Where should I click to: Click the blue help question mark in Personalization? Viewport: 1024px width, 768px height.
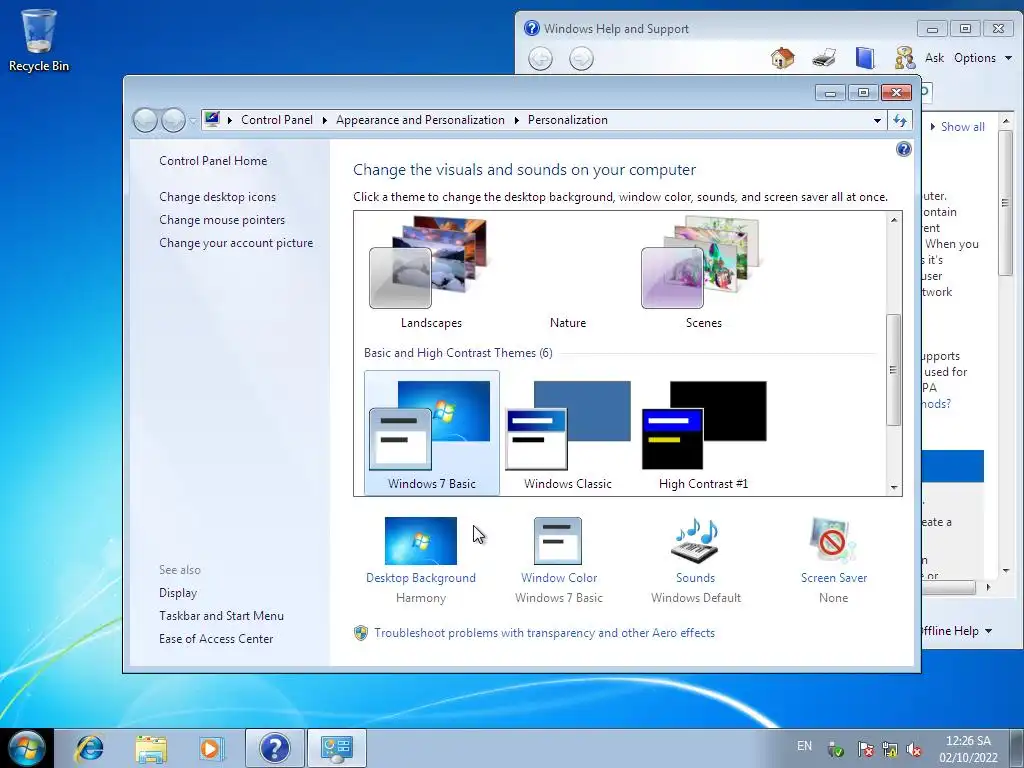(903, 150)
